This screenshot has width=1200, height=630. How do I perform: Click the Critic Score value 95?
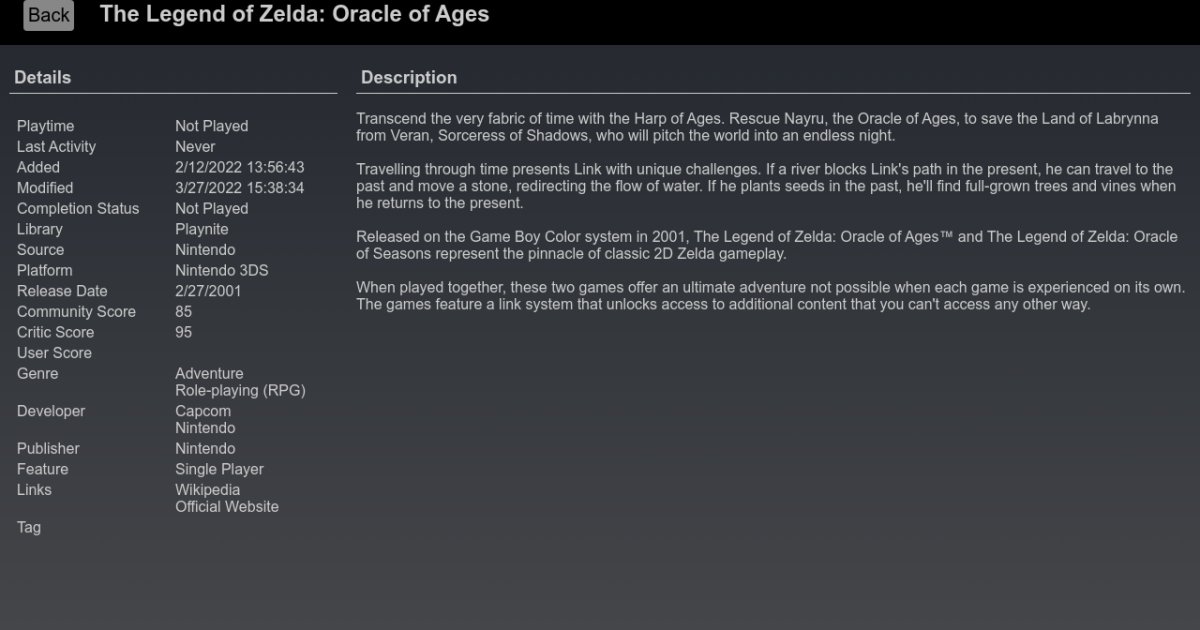[x=184, y=333]
